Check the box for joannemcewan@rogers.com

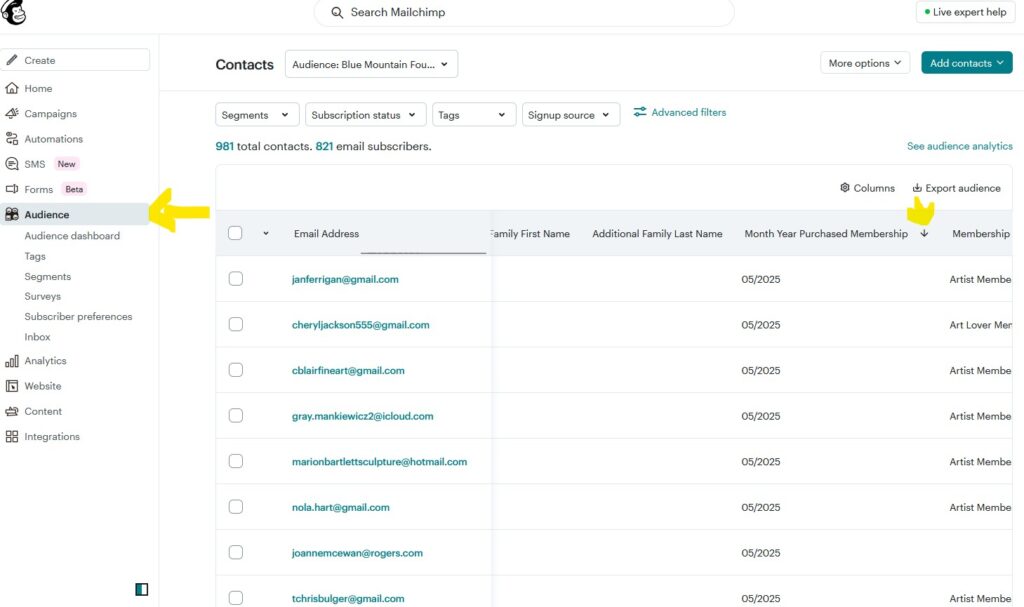pyautogui.click(x=236, y=553)
